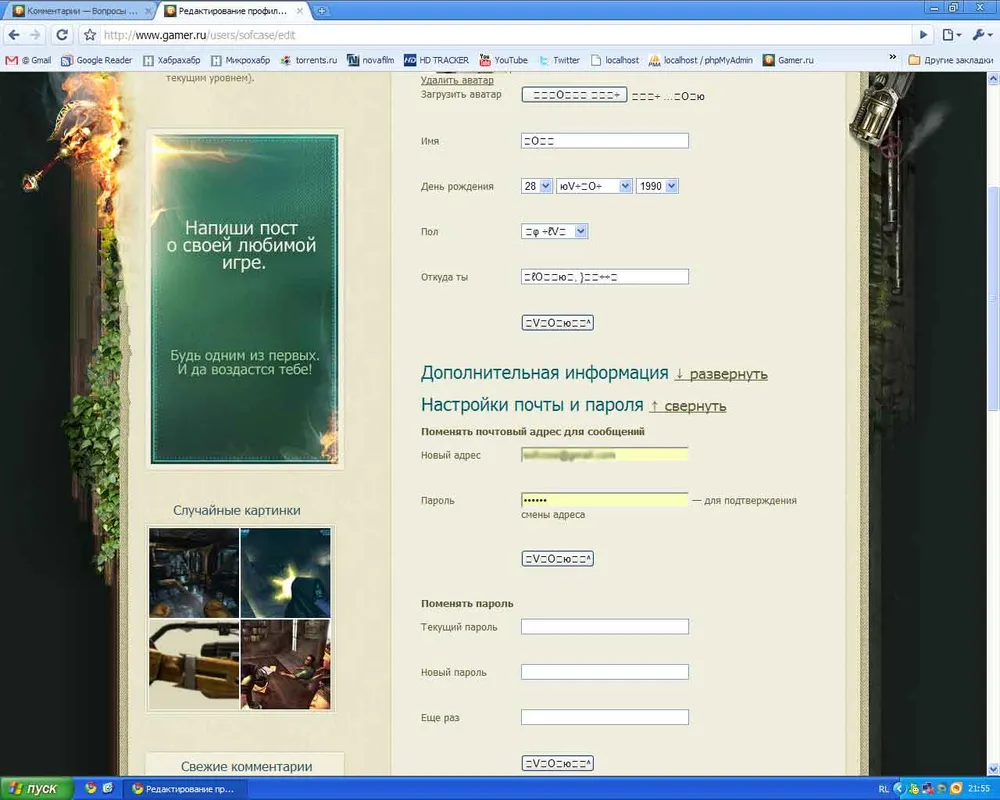The height and width of the screenshot is (800, 1000).
Task: Expand Дополнительная информация via развернуть
Action: click(720, 374)
